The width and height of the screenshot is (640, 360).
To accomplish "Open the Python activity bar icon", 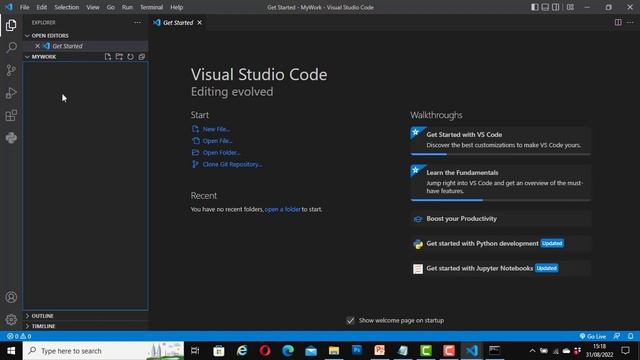I will coord(11,138).
